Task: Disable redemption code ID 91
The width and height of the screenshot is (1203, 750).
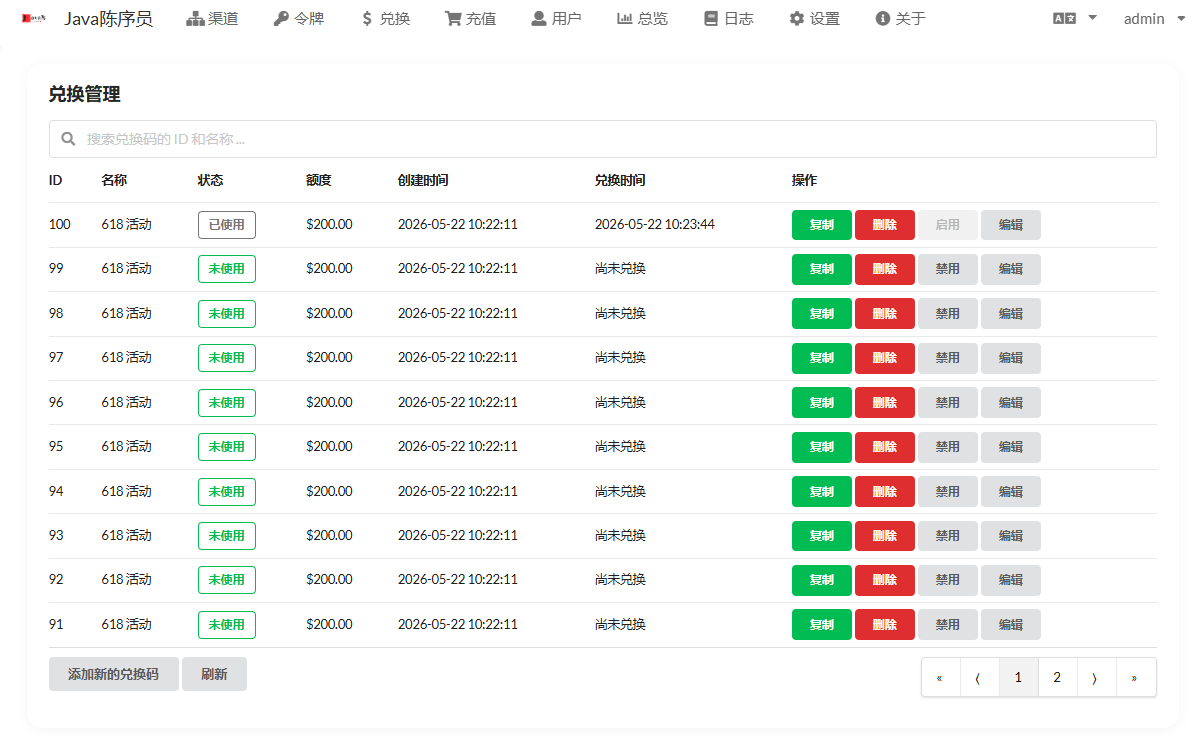Action: click(x=948, y=624)
